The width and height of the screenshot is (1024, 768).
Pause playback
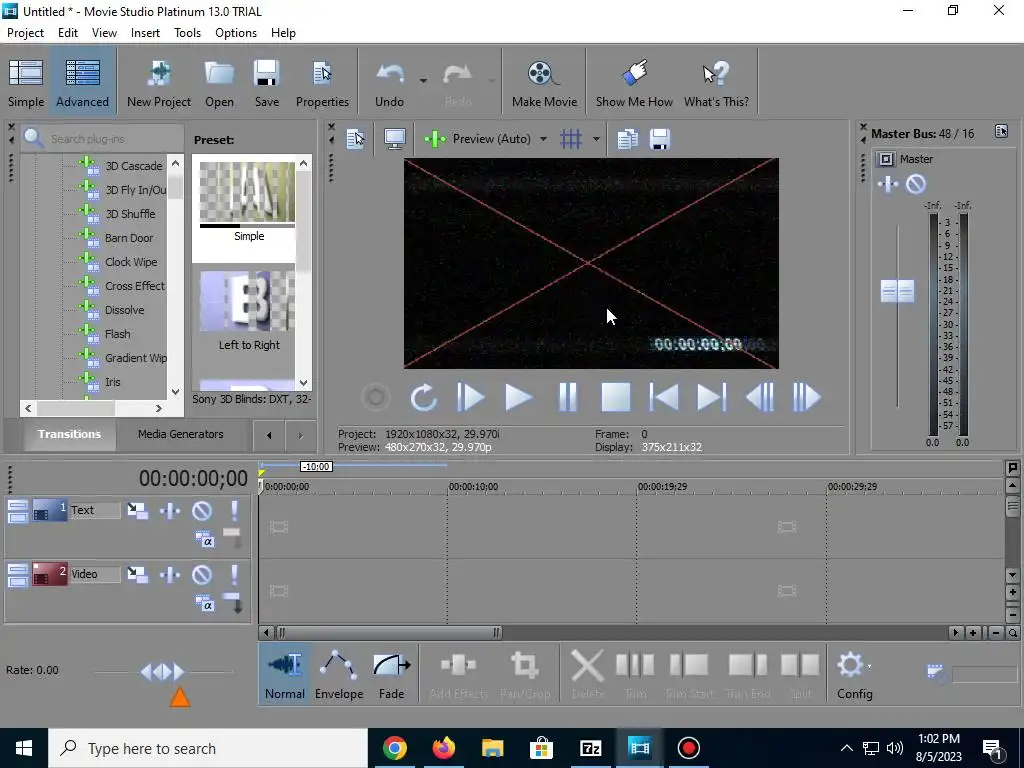[568, 397]
